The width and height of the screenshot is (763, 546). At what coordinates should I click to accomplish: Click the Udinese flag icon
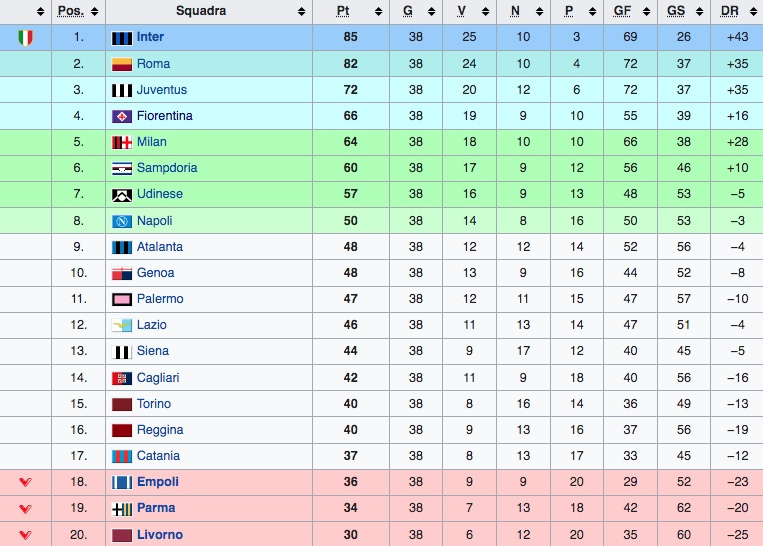[x=122, y=195]
